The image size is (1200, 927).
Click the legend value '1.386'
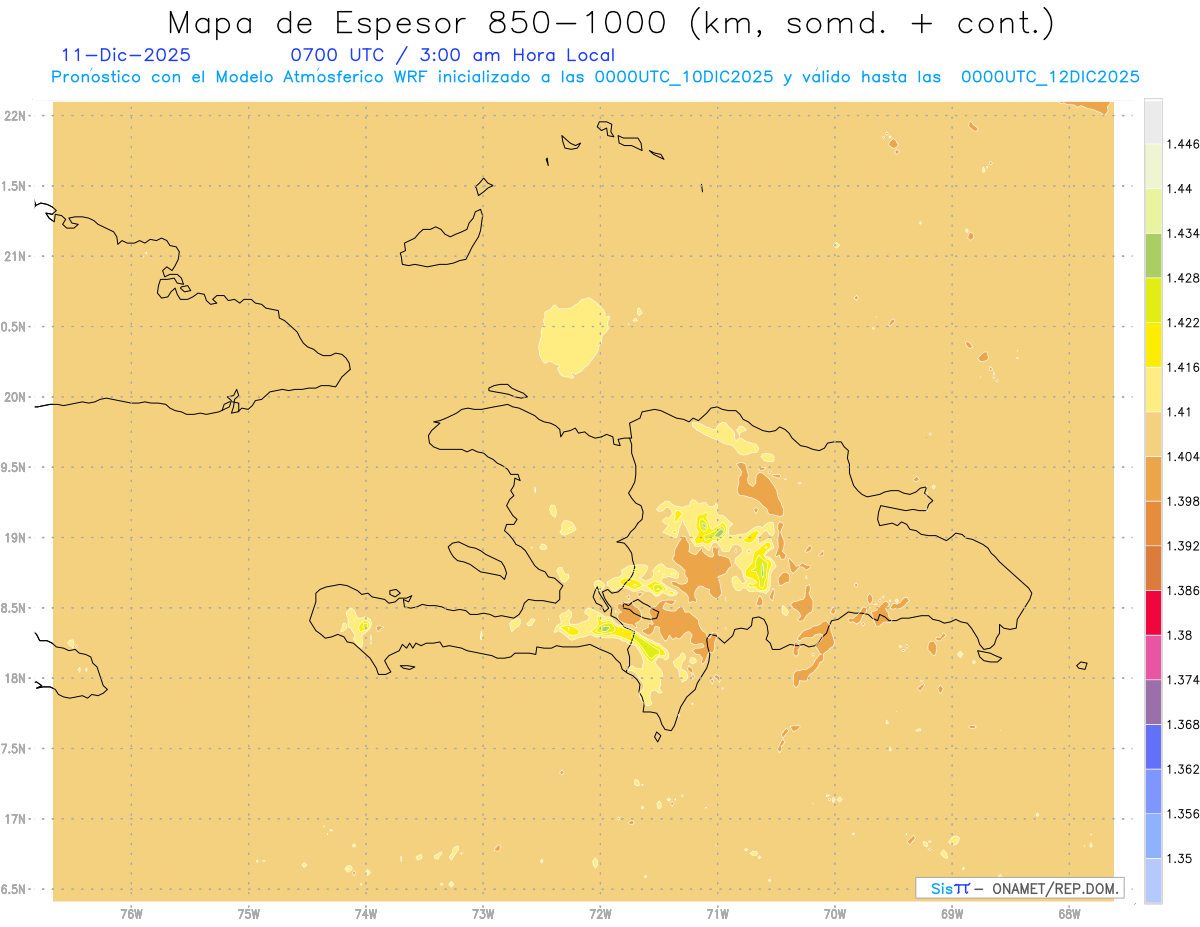coord(1182,591)
